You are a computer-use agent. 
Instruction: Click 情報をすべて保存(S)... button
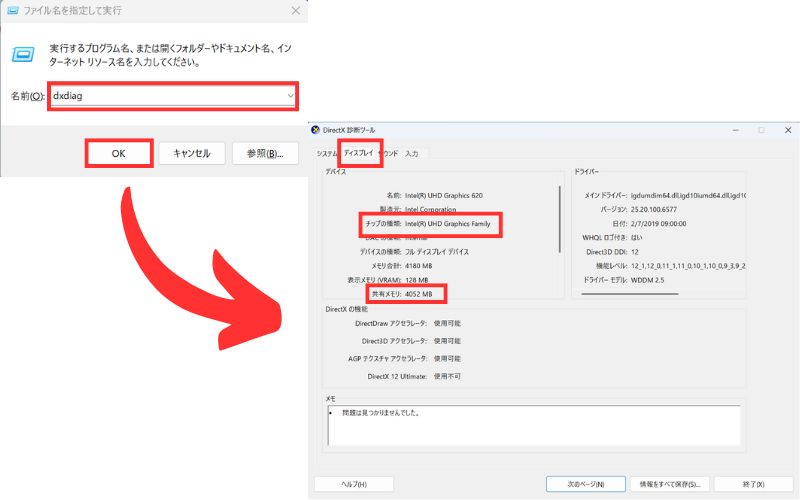coord(669,484)
